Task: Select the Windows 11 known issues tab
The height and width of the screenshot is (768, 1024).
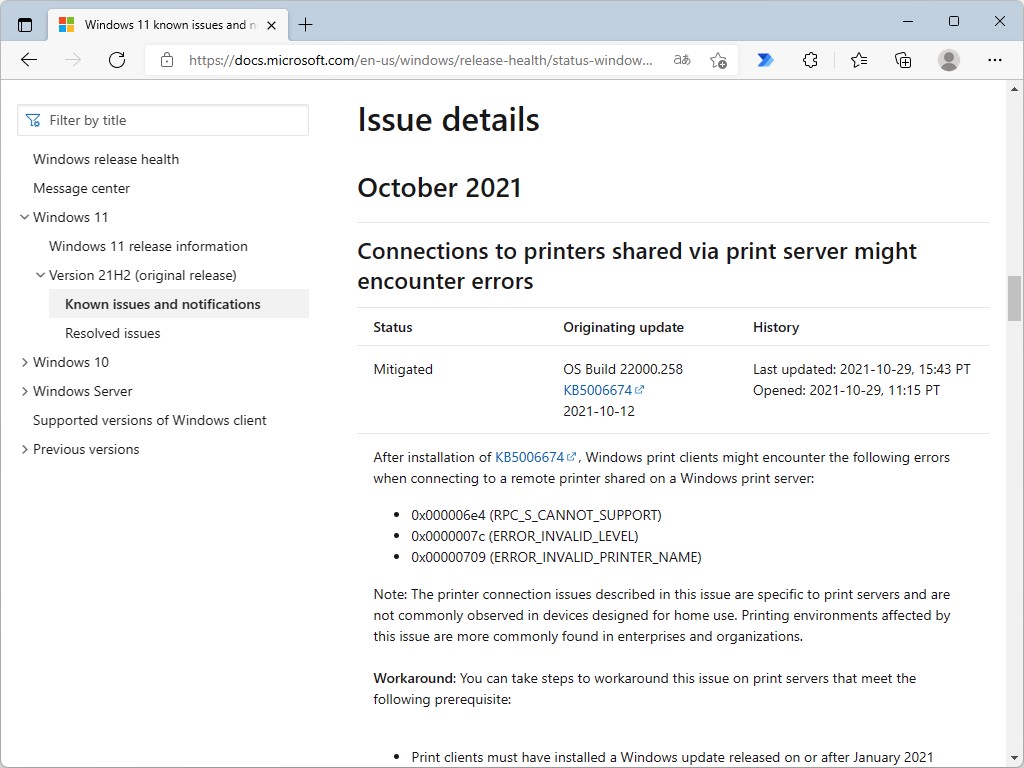Action: point(168,25)
